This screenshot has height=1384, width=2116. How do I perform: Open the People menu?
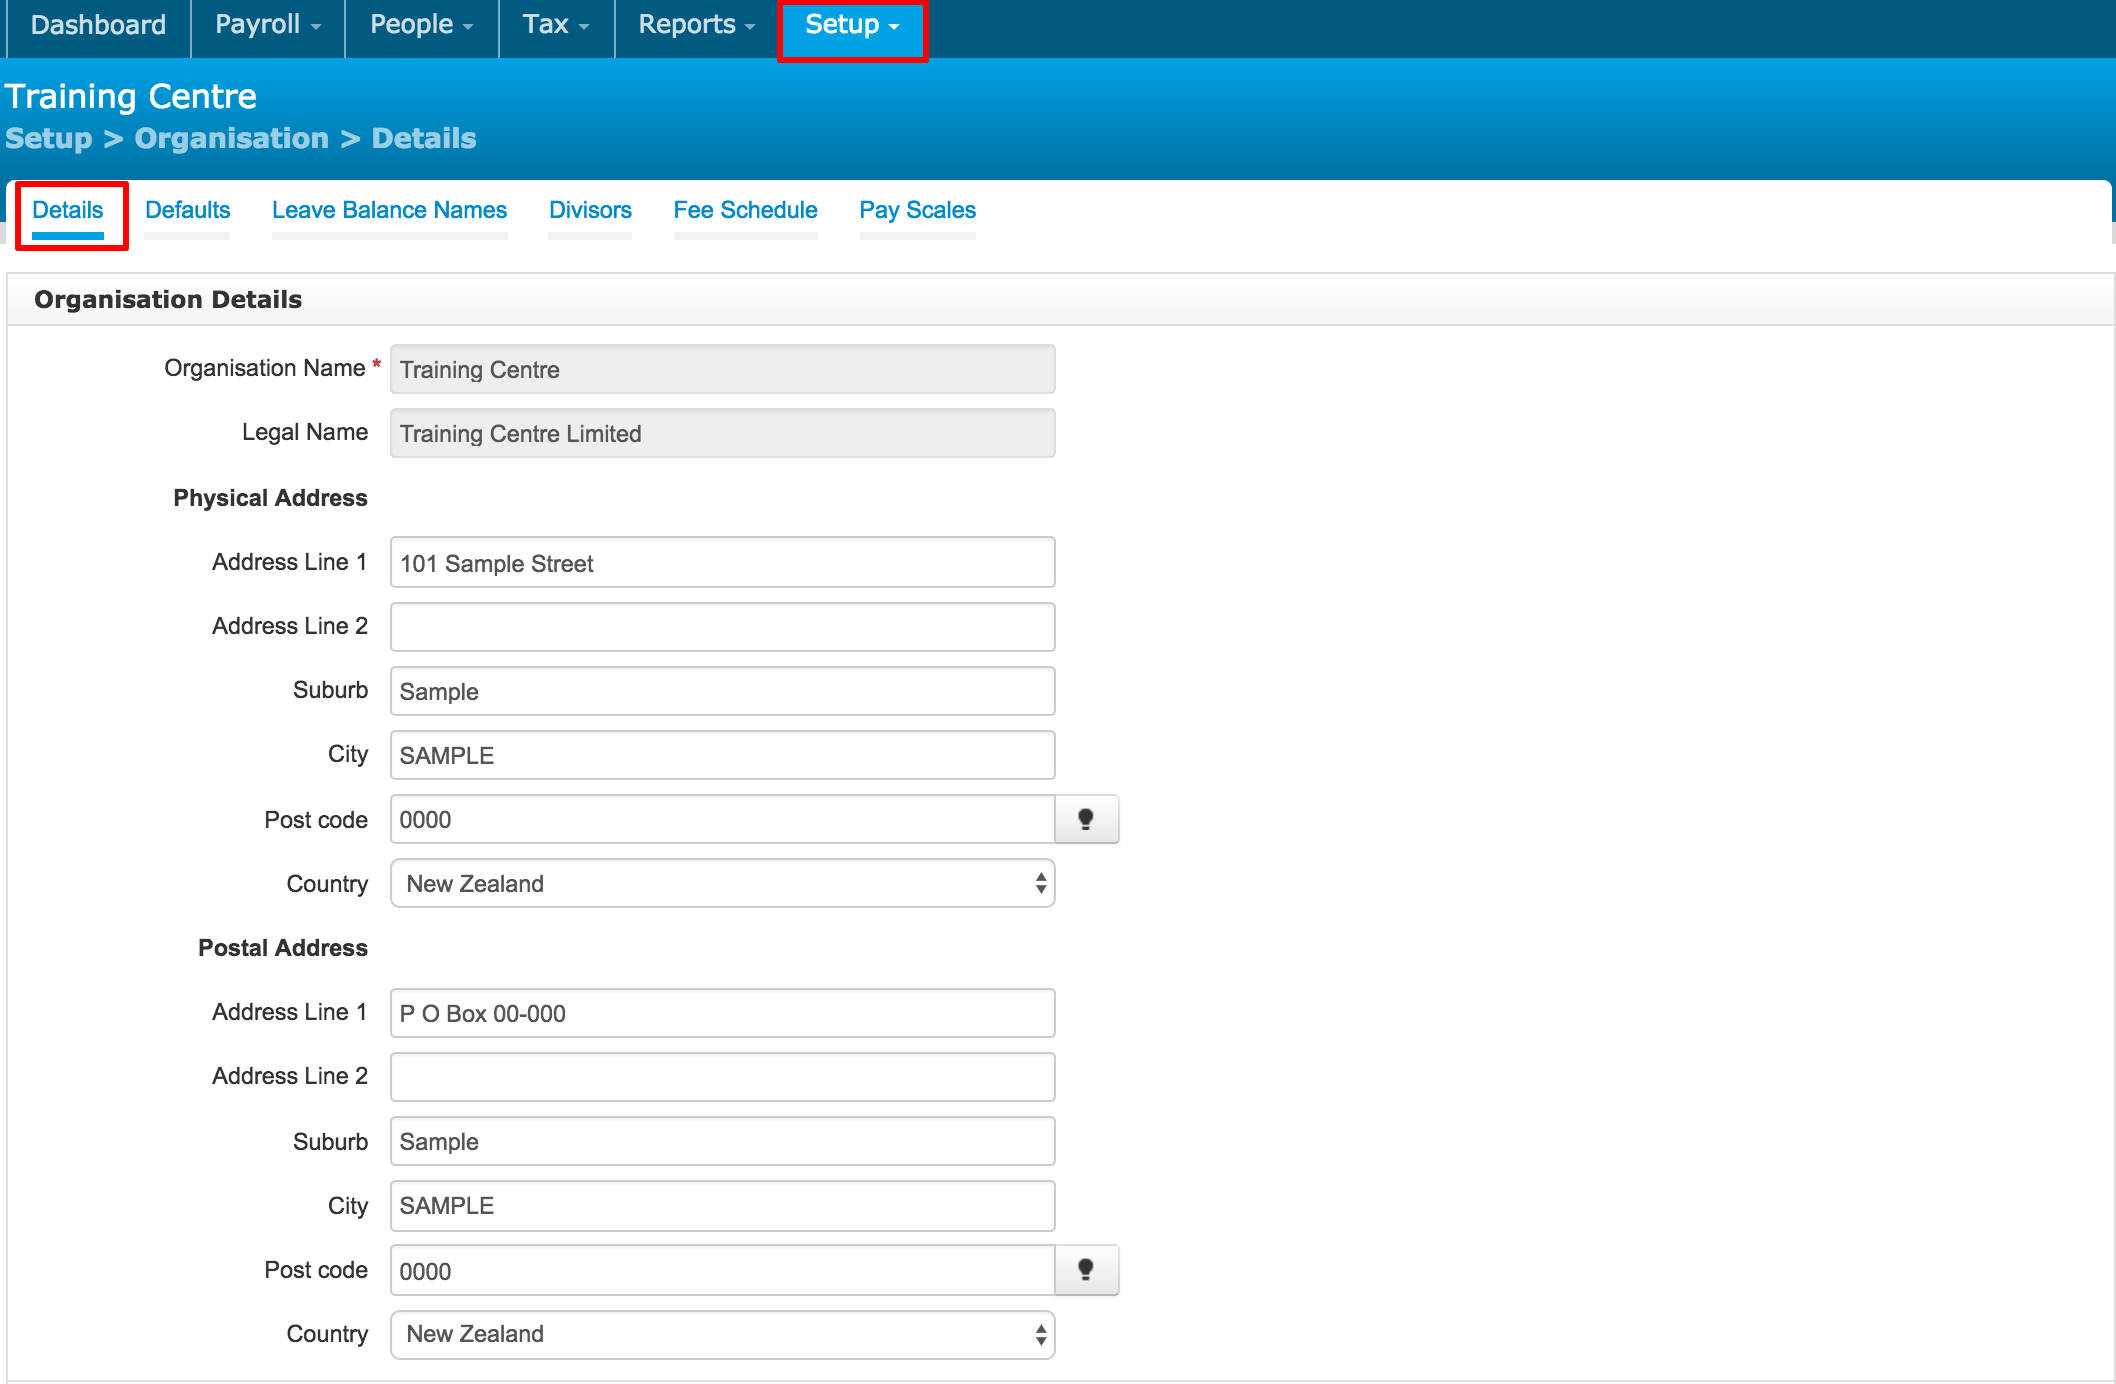click(x=421, y=25)
